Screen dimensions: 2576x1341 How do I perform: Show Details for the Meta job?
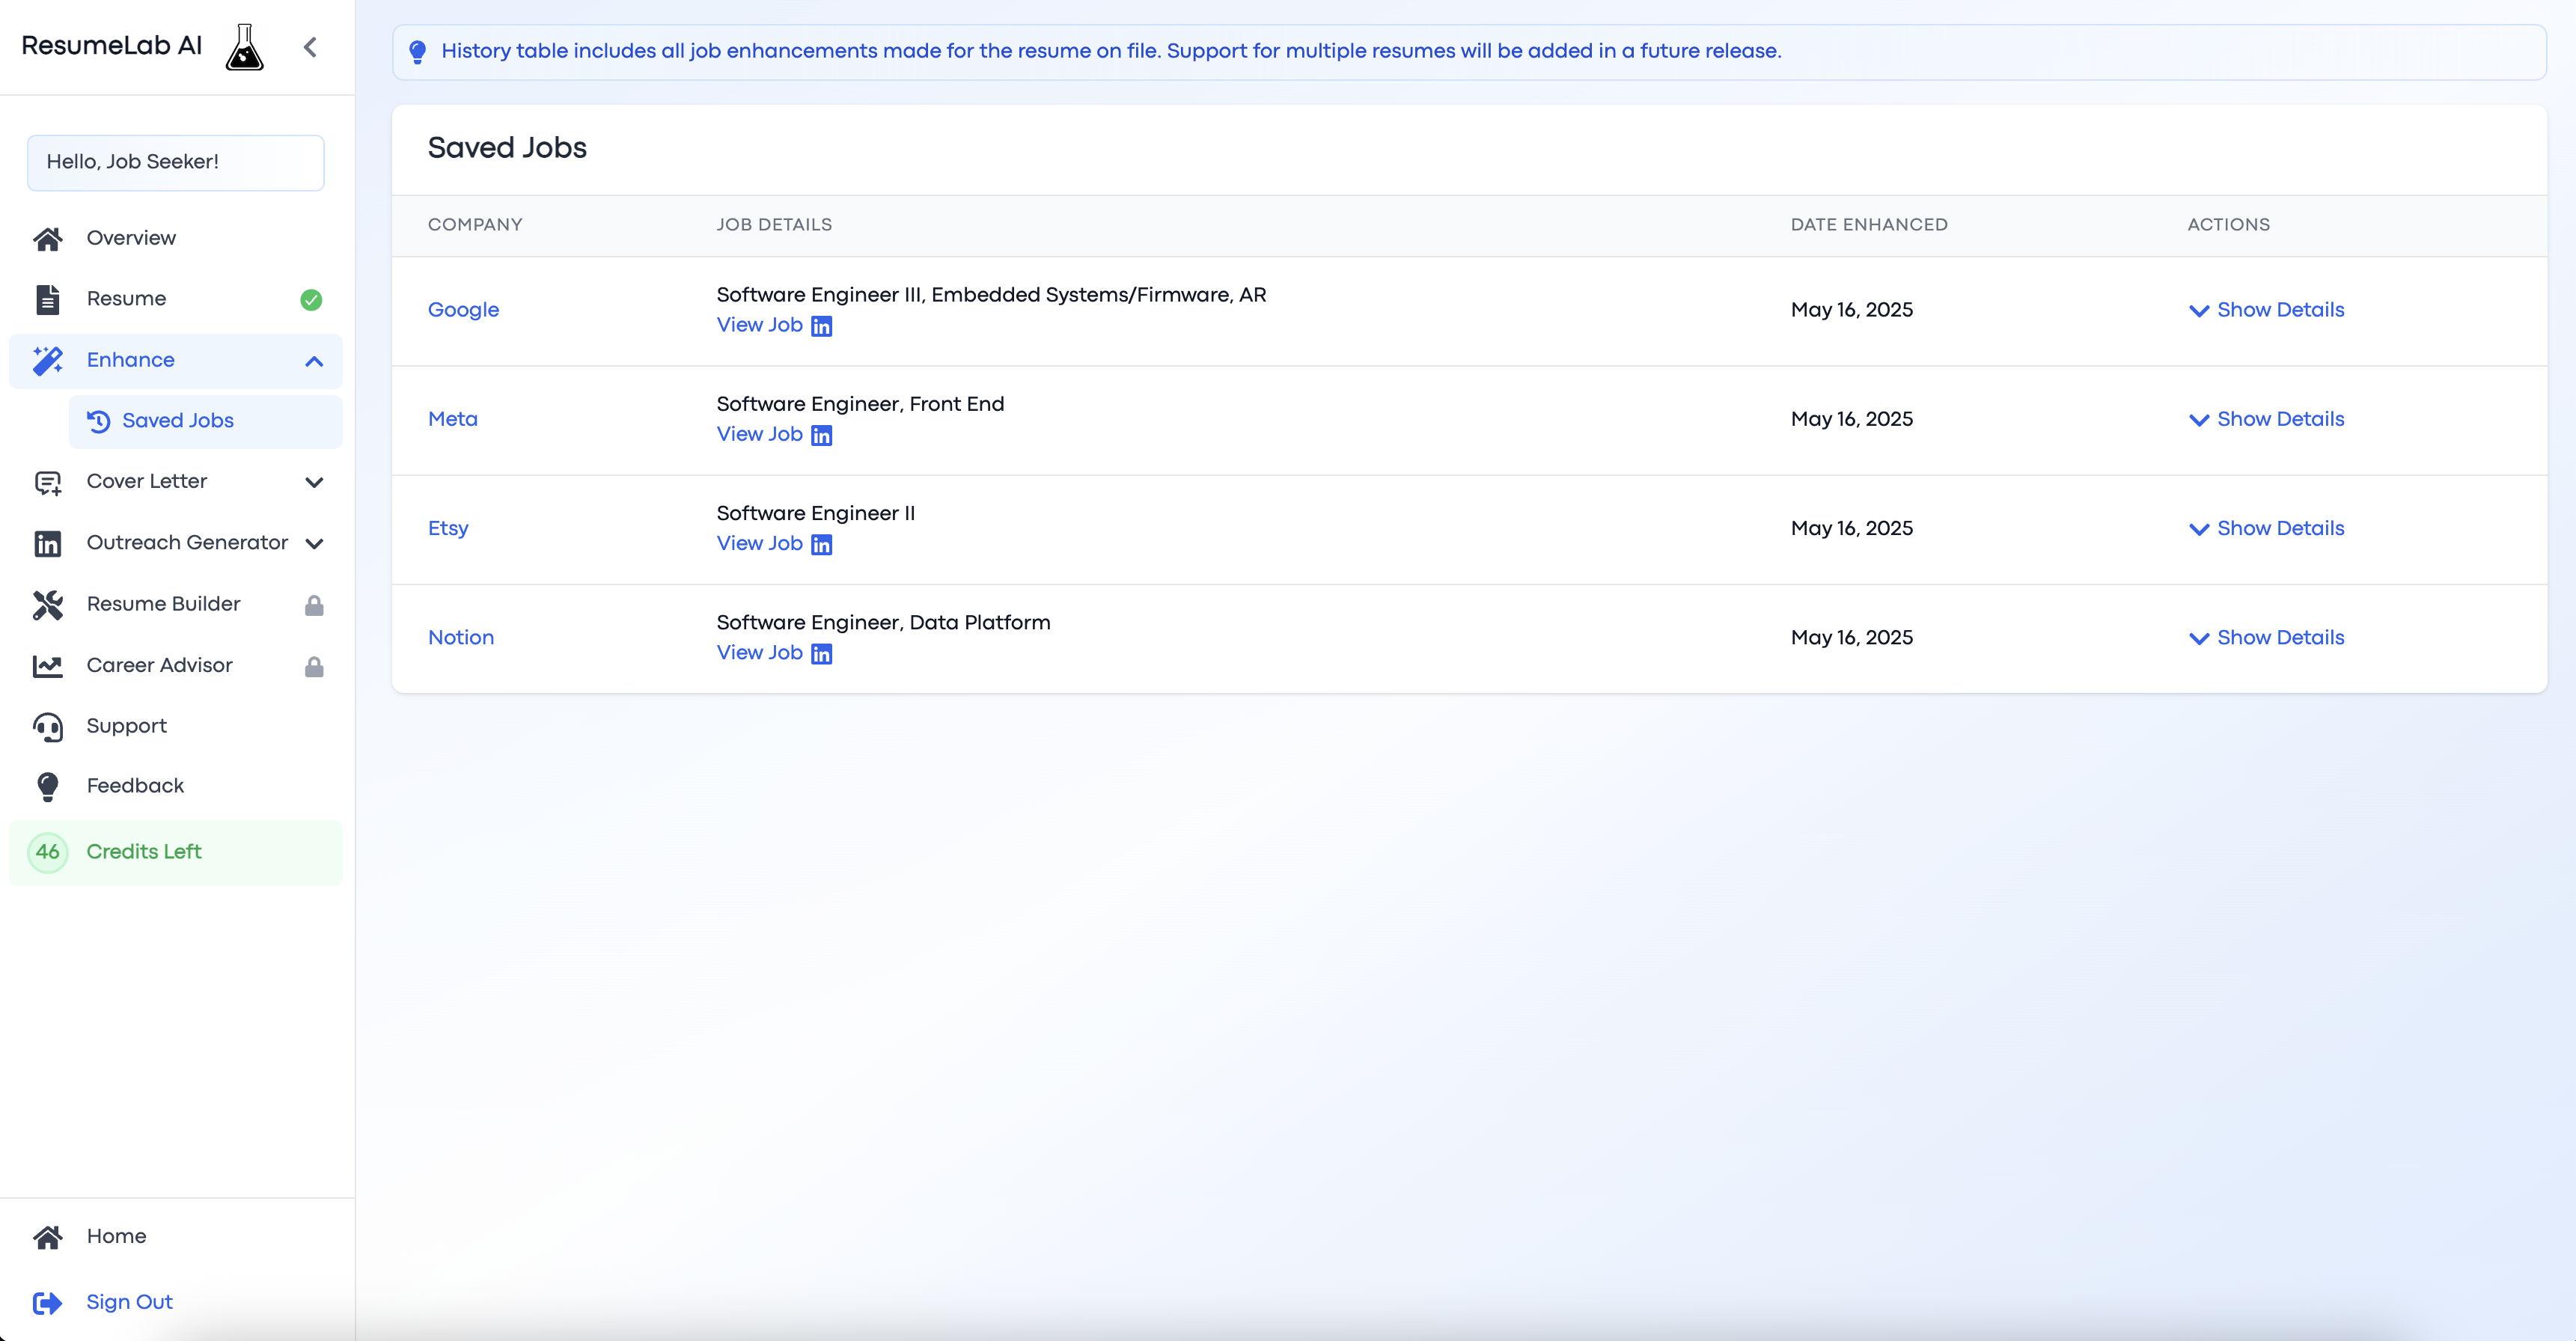point(2266,419)
